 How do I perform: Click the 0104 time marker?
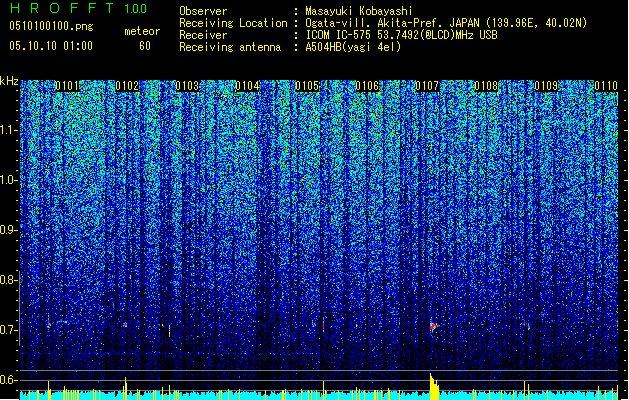(x=247, y=86)
